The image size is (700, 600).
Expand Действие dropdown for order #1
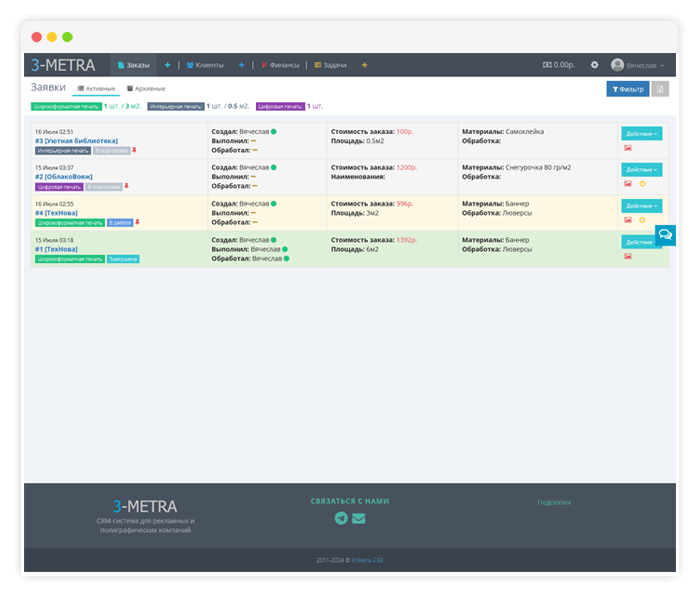point(639,242)
